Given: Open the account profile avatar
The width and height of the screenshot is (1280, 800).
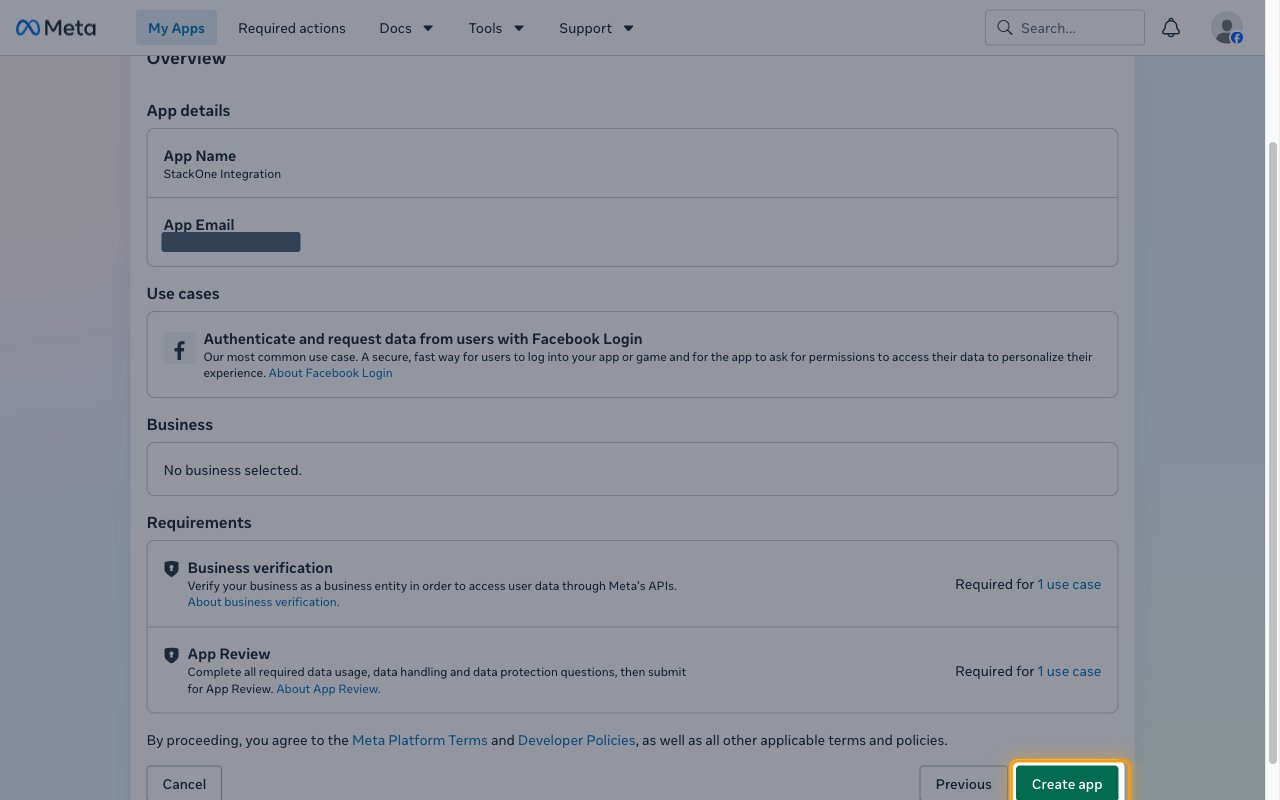Looking at the screenshot, I should click(x=1227, y=28).
